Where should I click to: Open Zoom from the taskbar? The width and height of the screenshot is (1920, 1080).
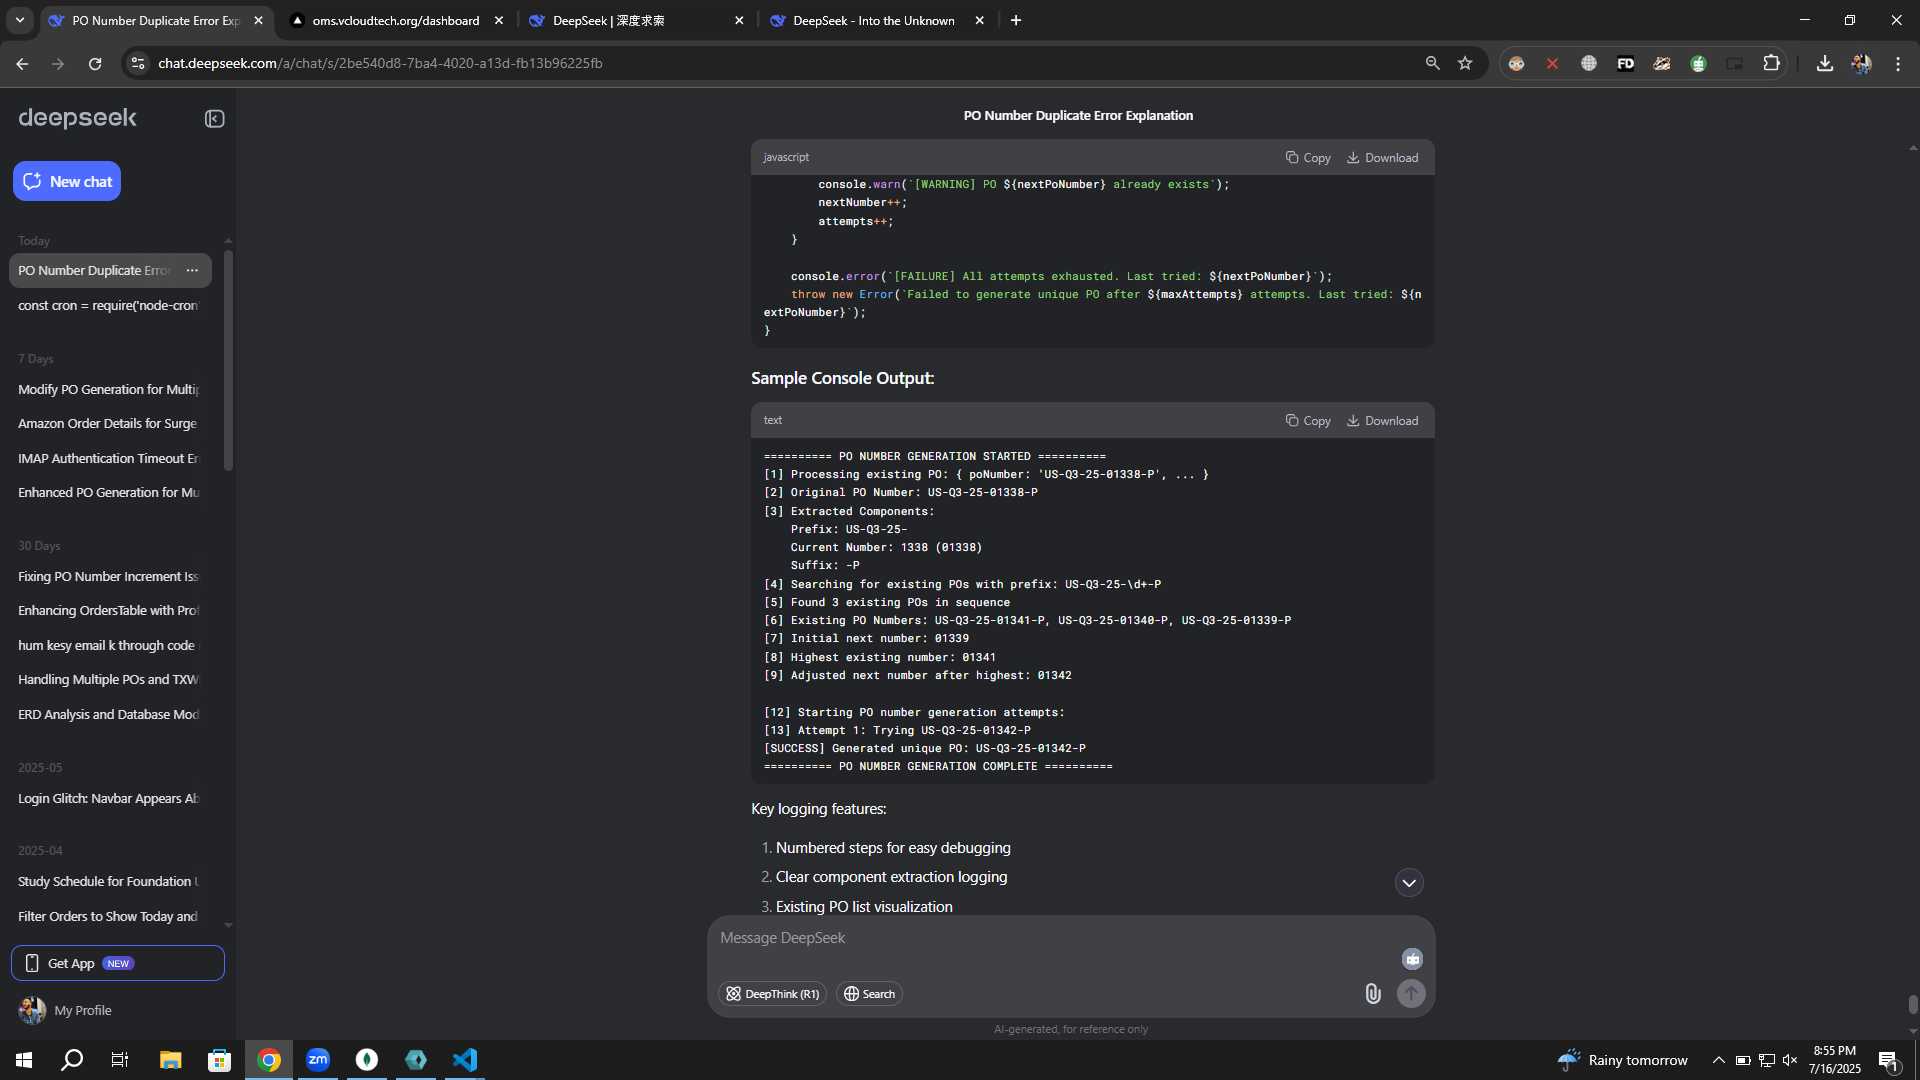[318, 1060]
